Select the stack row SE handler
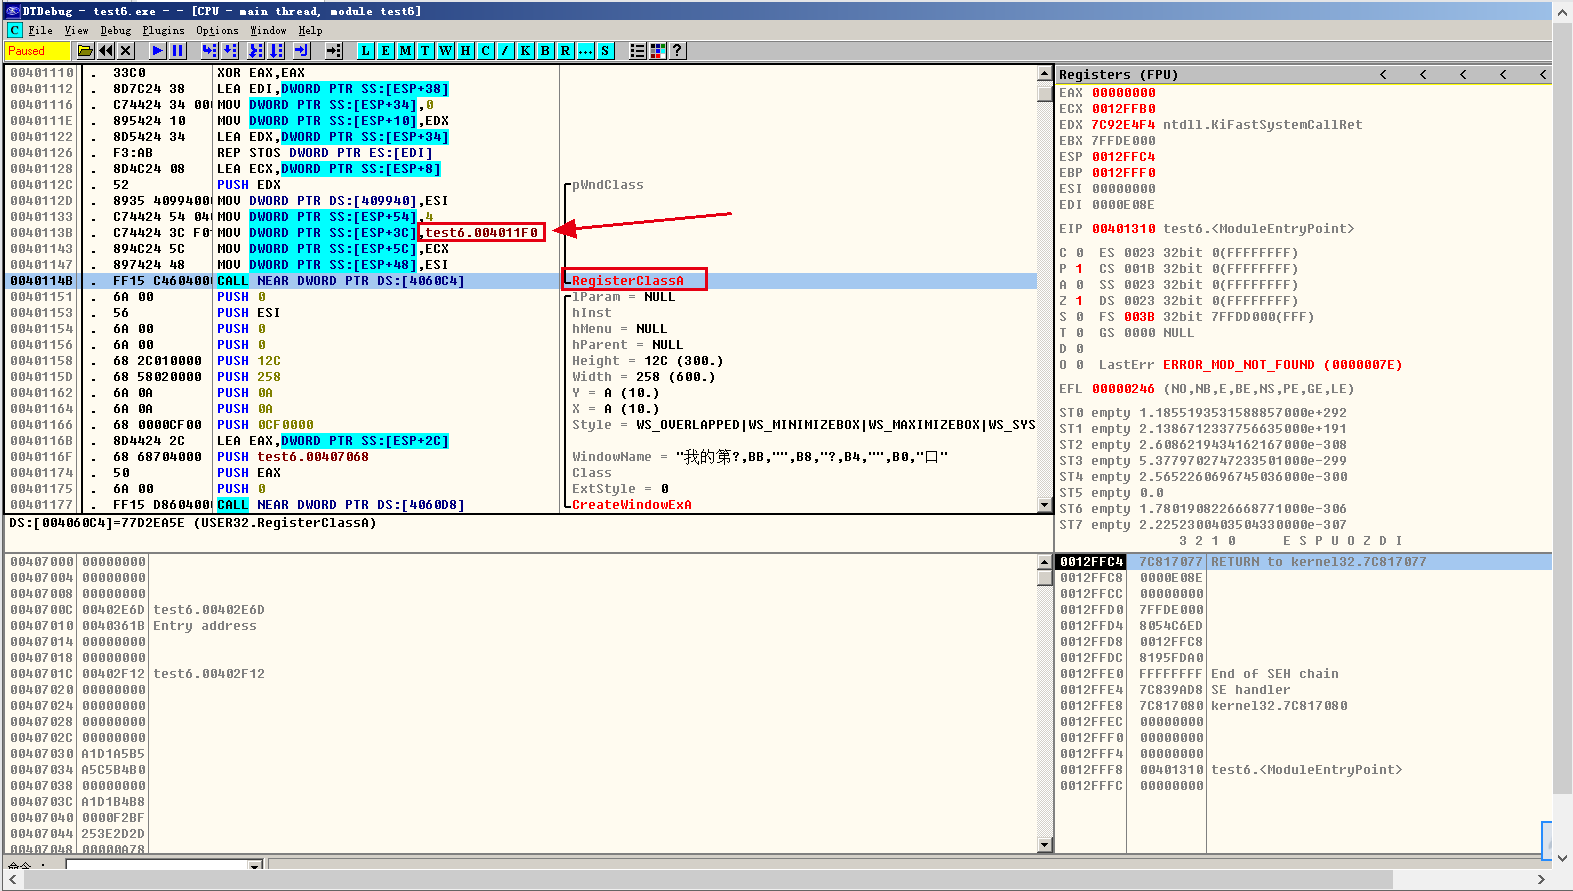 click(1304, 690)
